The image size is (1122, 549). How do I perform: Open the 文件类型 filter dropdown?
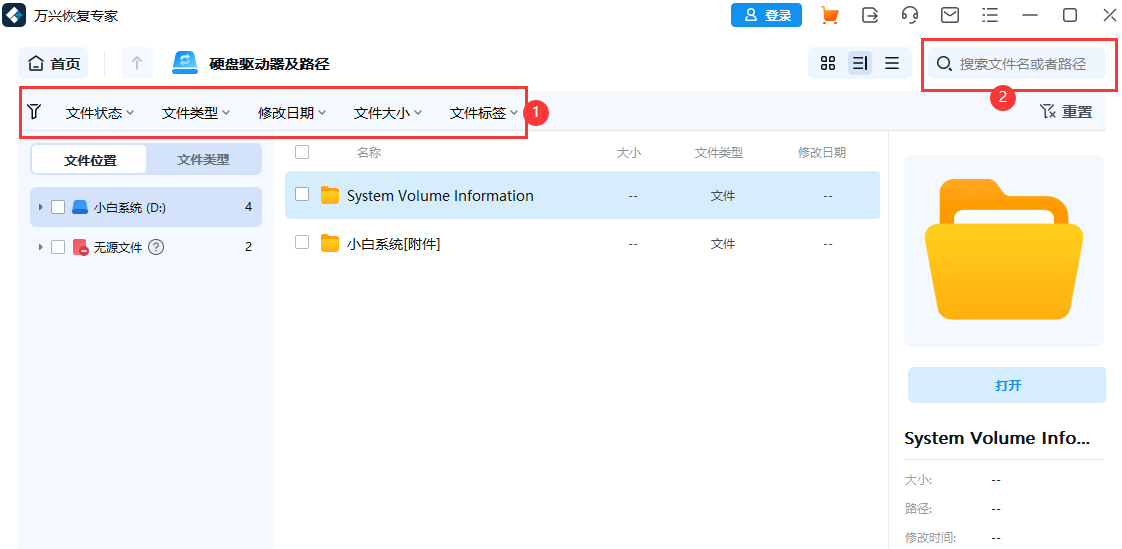[x=196, y=112]
